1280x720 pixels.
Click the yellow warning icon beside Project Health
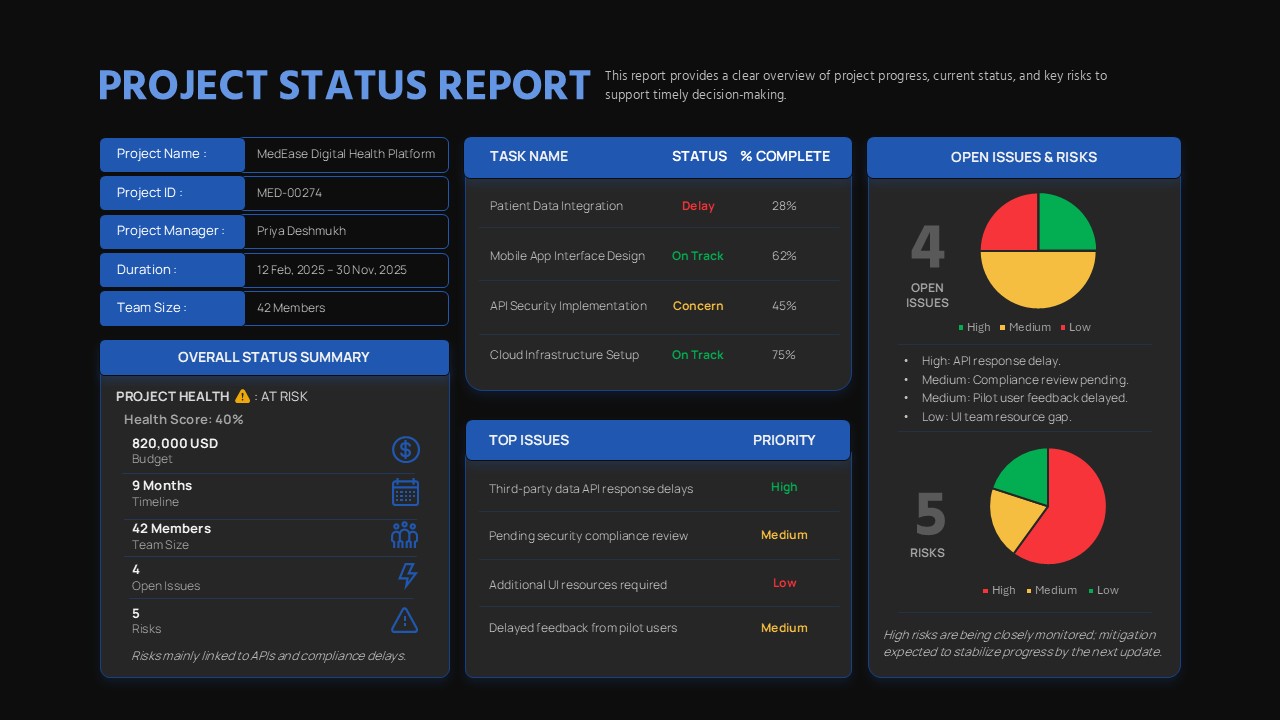[x=242, y=396]
